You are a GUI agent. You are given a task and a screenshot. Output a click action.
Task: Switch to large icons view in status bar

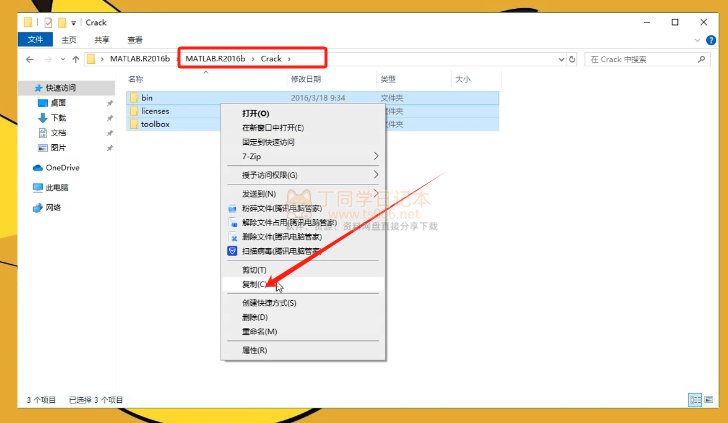(x=708, y=400)
